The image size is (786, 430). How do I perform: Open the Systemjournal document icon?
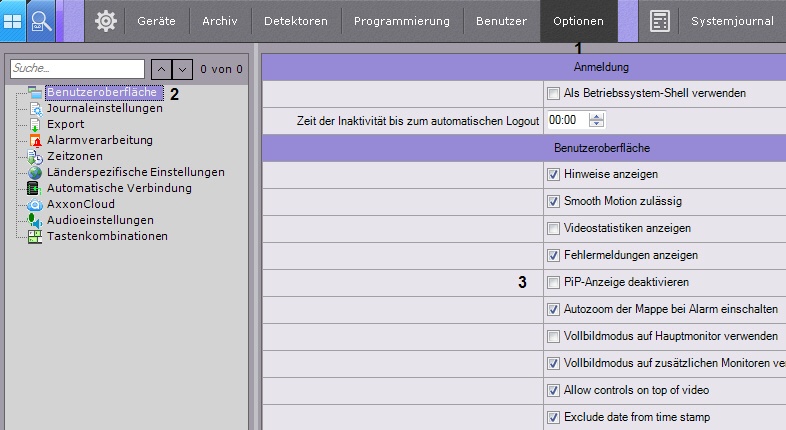[x=659, y=21]
